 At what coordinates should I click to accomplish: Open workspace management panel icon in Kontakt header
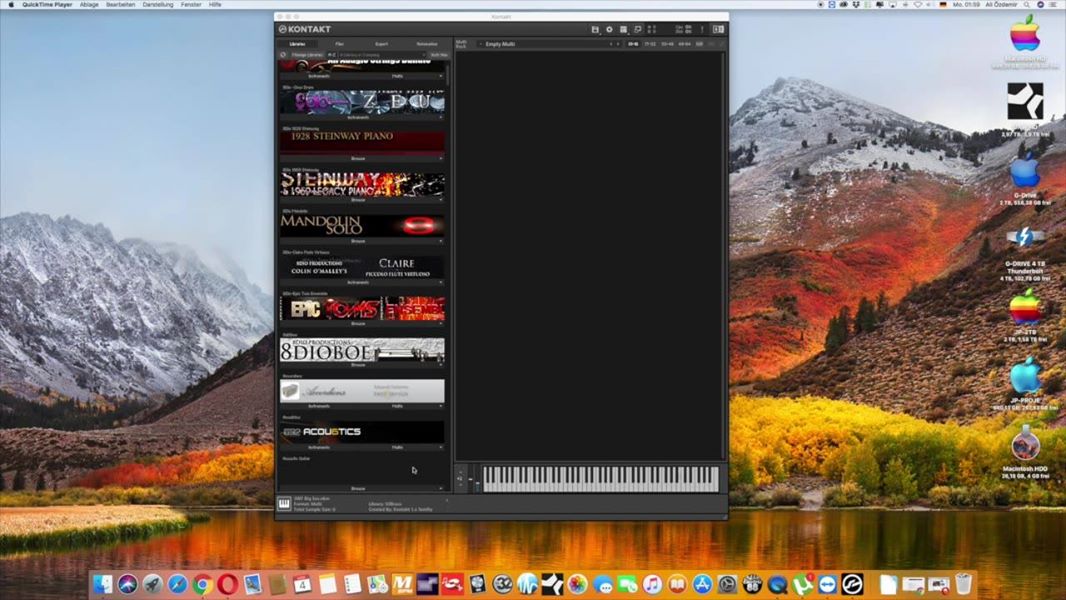tap(623, 29)
